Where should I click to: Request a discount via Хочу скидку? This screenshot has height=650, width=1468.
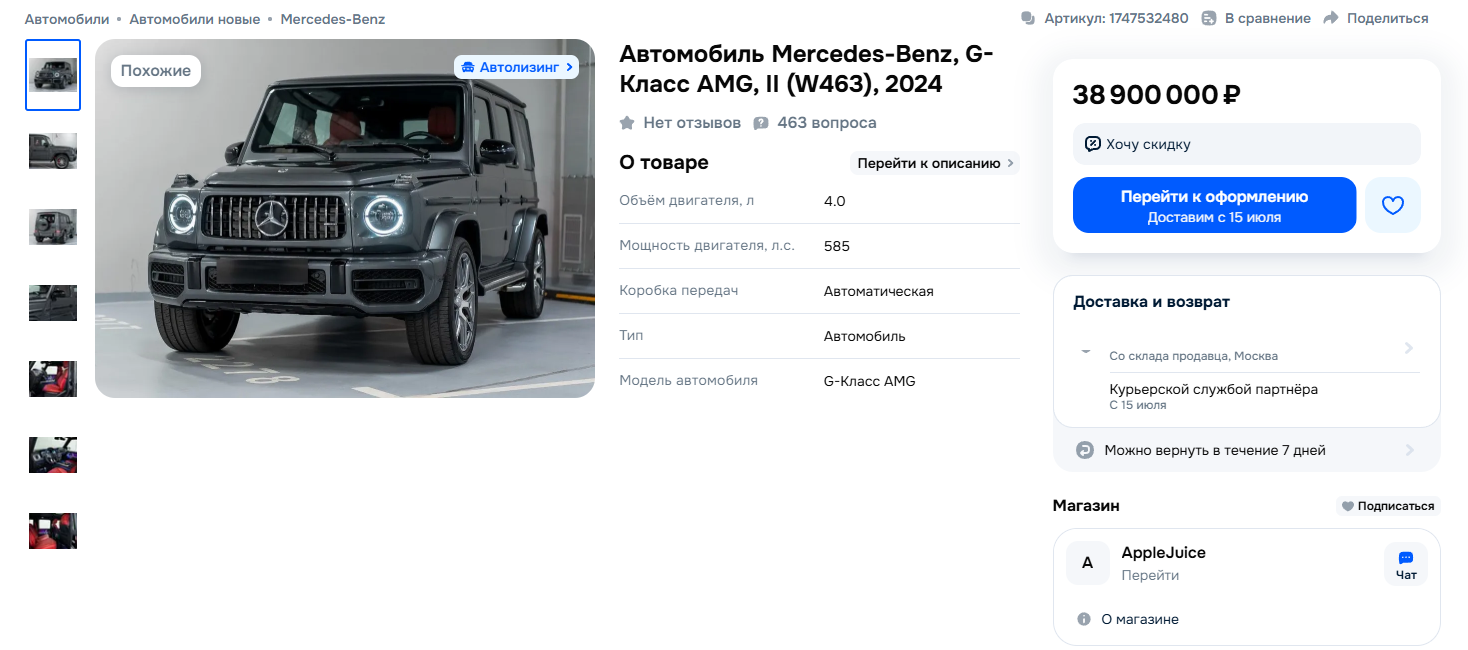click(1247, 144)
